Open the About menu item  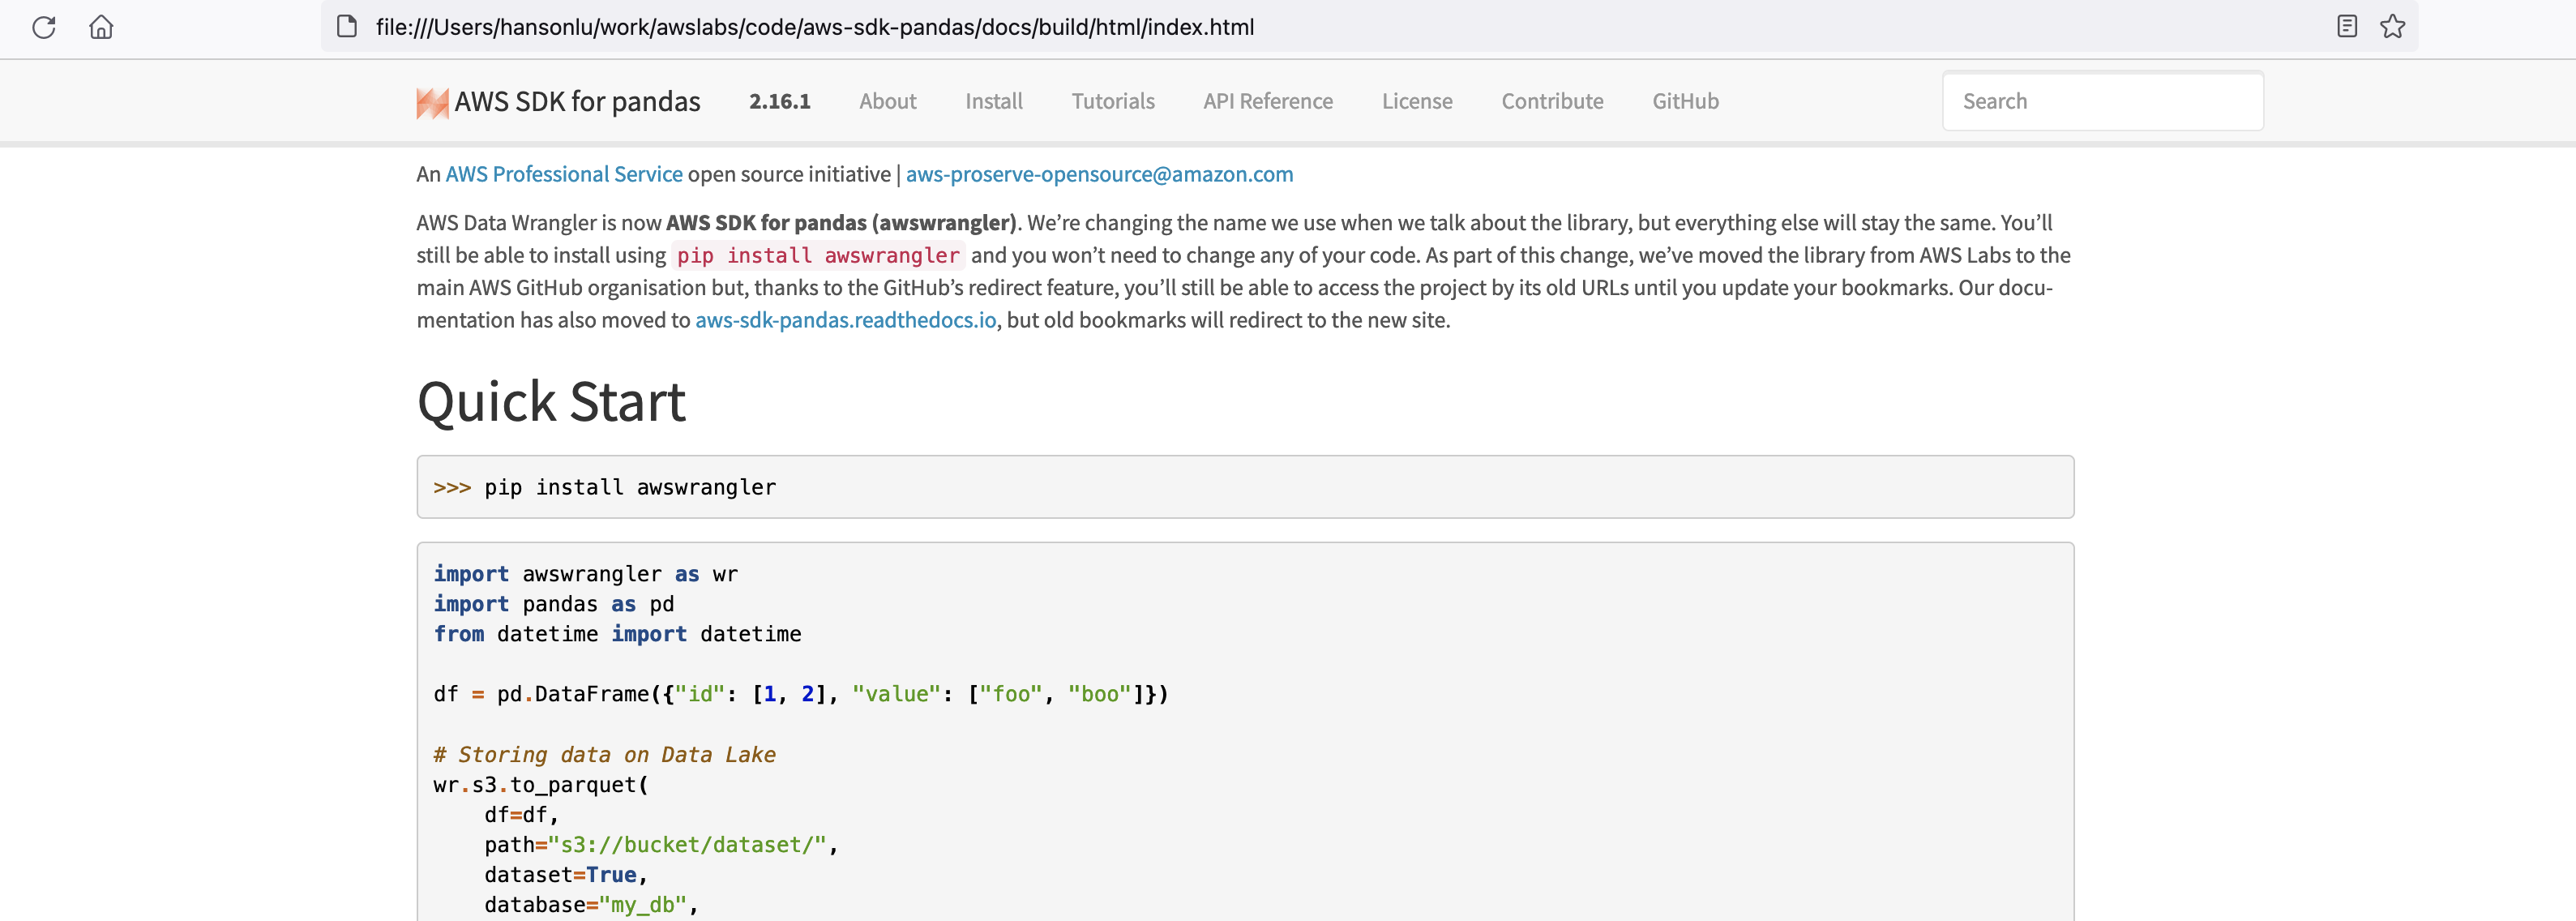click(887, 101)
